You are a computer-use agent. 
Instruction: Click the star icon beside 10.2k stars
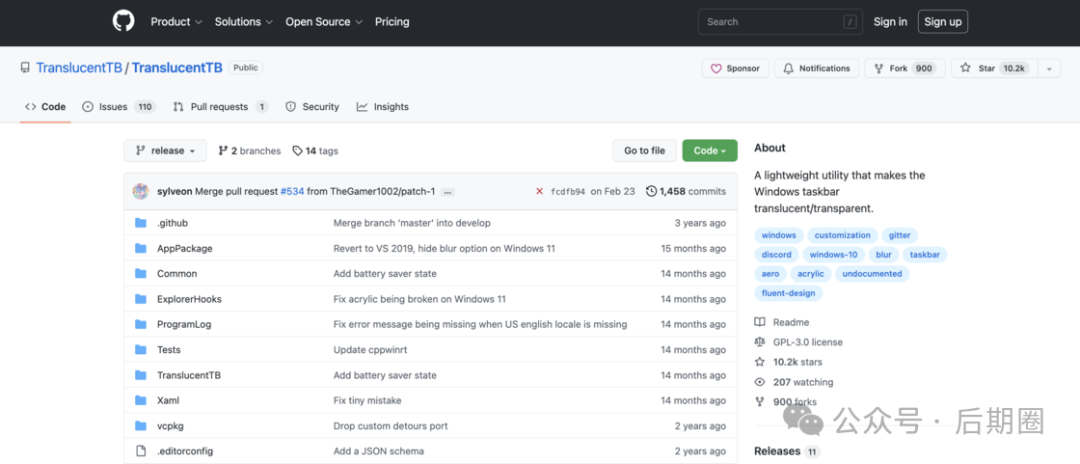pos(760,362)
